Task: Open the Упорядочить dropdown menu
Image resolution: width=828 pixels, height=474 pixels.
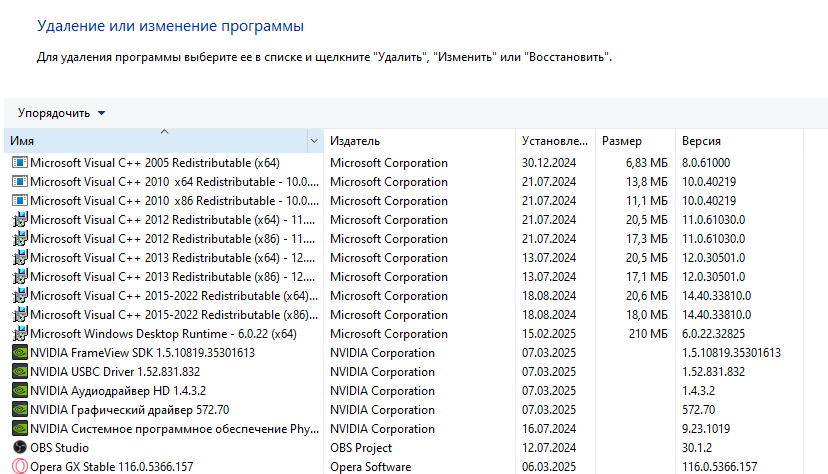Action: (x=61, y=113)
